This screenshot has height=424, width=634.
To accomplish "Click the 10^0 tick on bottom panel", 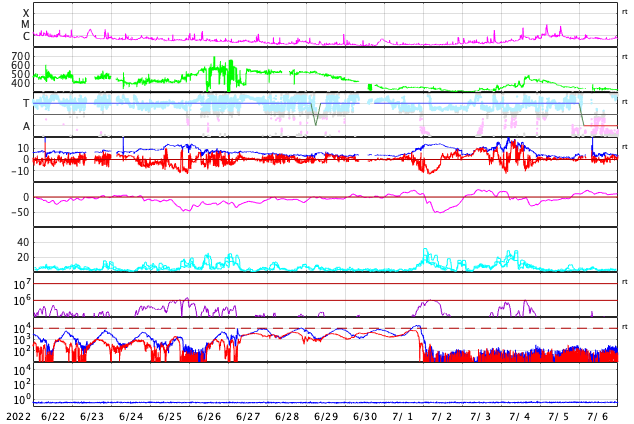I will (x=22, y=401).
